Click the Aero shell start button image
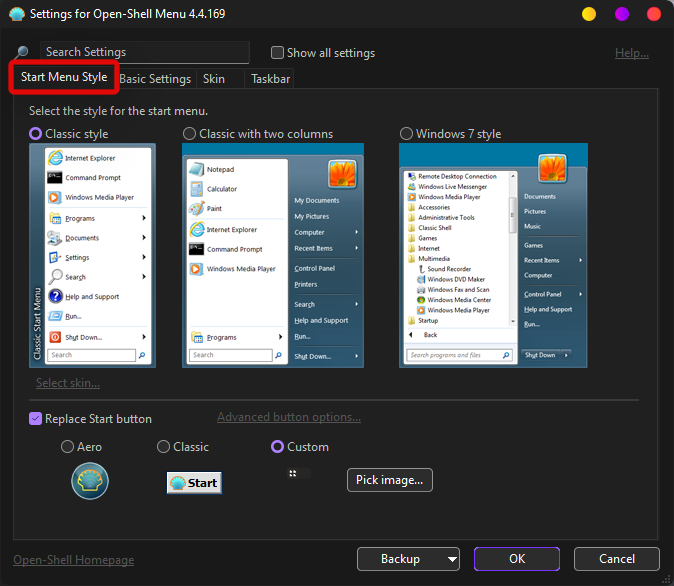Image resolution: width=674 pixels, height=586 pixels. point(90,482)
